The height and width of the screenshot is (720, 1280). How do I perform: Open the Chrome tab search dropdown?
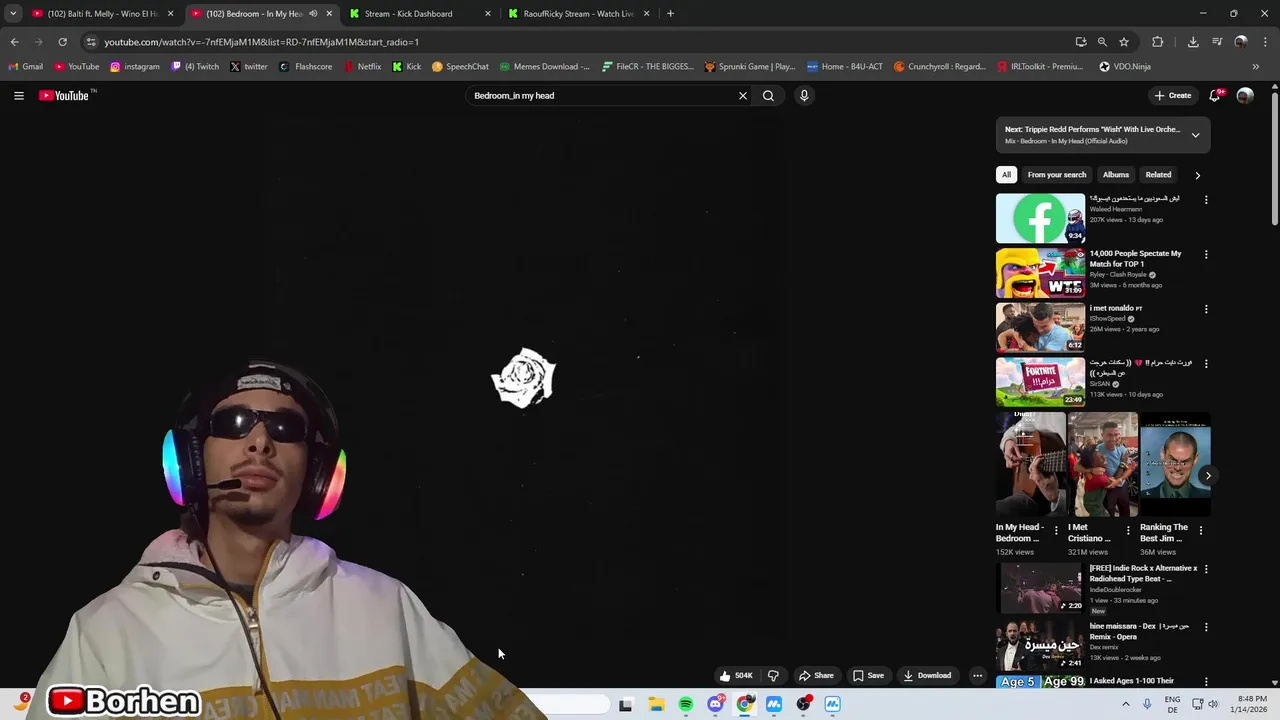point(13,14)
